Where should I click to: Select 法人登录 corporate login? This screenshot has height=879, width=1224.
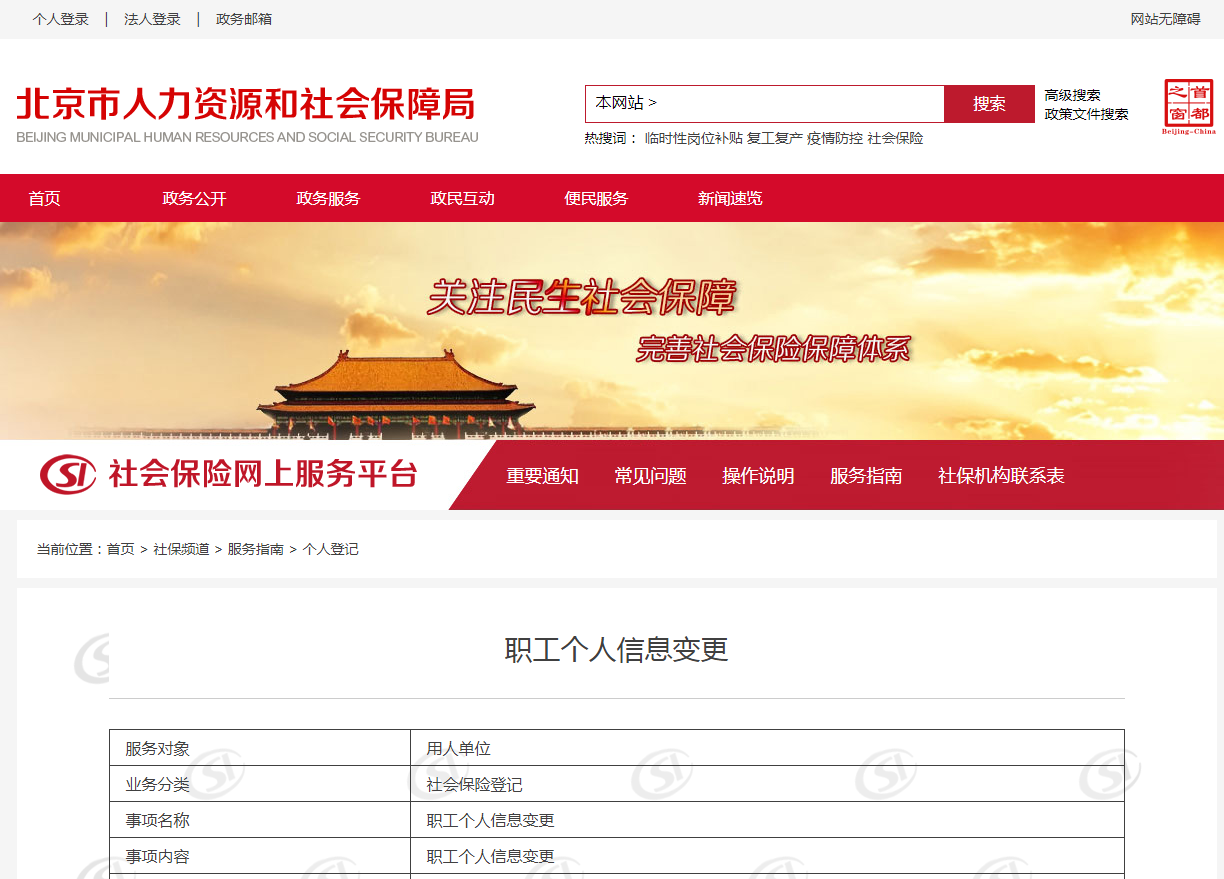coord(151,18)
